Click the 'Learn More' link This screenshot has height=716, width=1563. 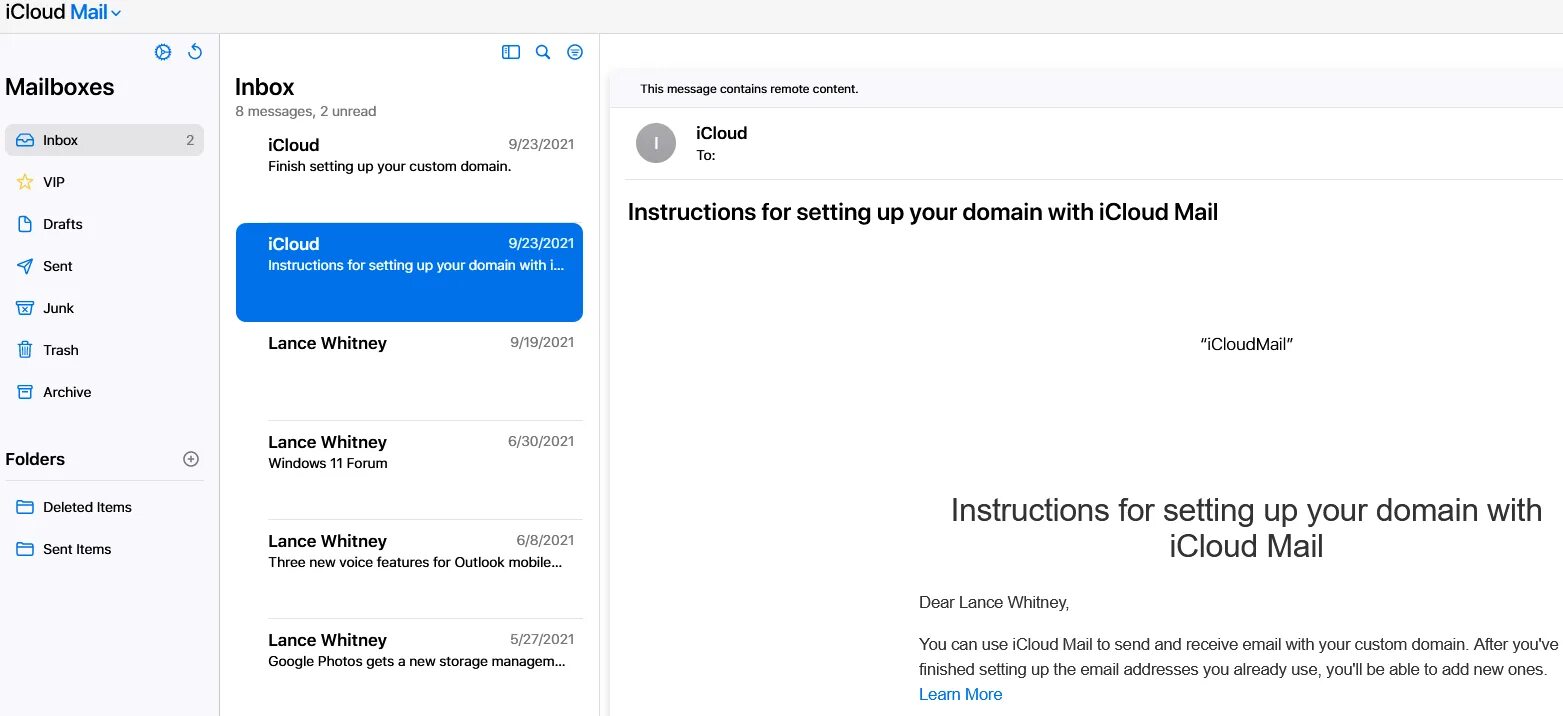(960, 694)
